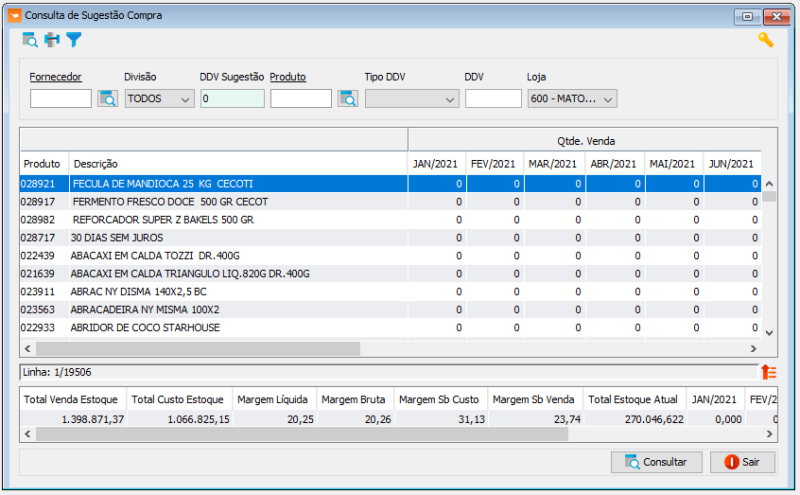The width and height of the screenshot is (800, 495).
Task: Focus the DDV input field
Action: pyautogui.click(x=493, y=98)
